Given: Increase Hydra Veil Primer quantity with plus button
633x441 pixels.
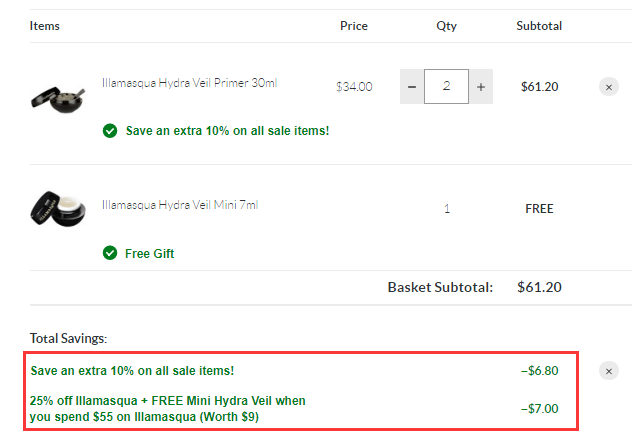Looking at the screenshot, I should tap(481, 86).
